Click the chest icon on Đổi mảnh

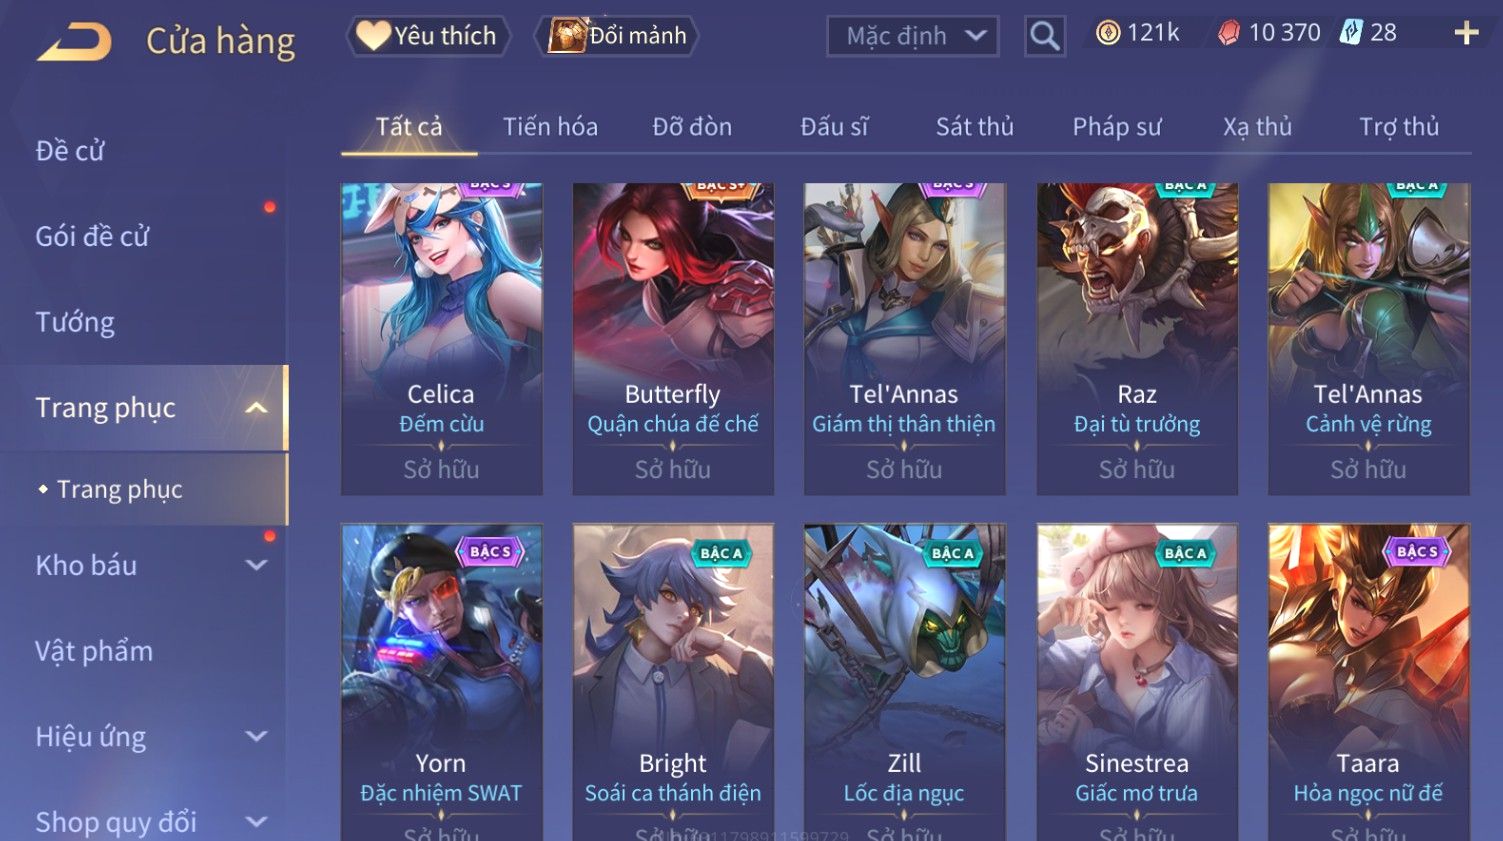pyautogui.click(x=567, y=36)
